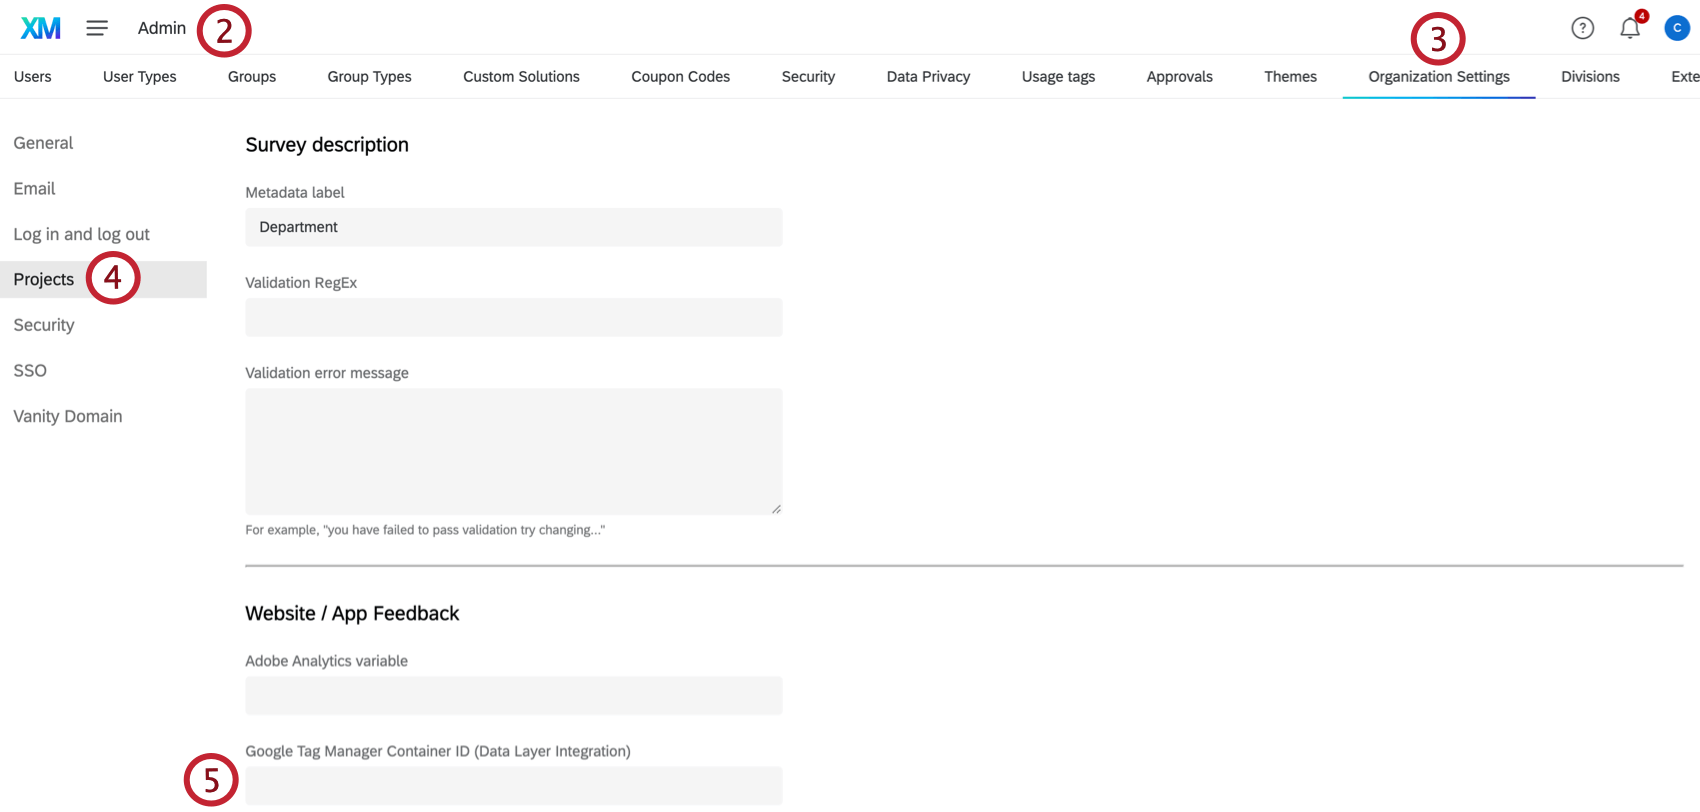Focus the Validation RegEx field
This screenshot has width=1700, height=812.
(513, 317)
